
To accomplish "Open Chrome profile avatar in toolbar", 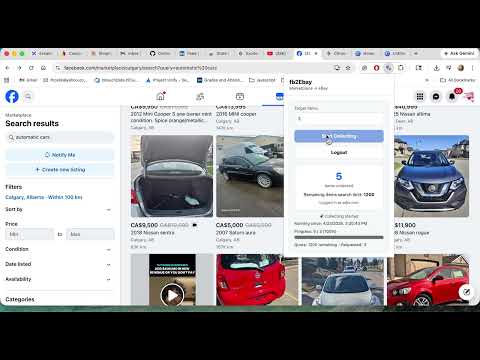I will (461, 68).
